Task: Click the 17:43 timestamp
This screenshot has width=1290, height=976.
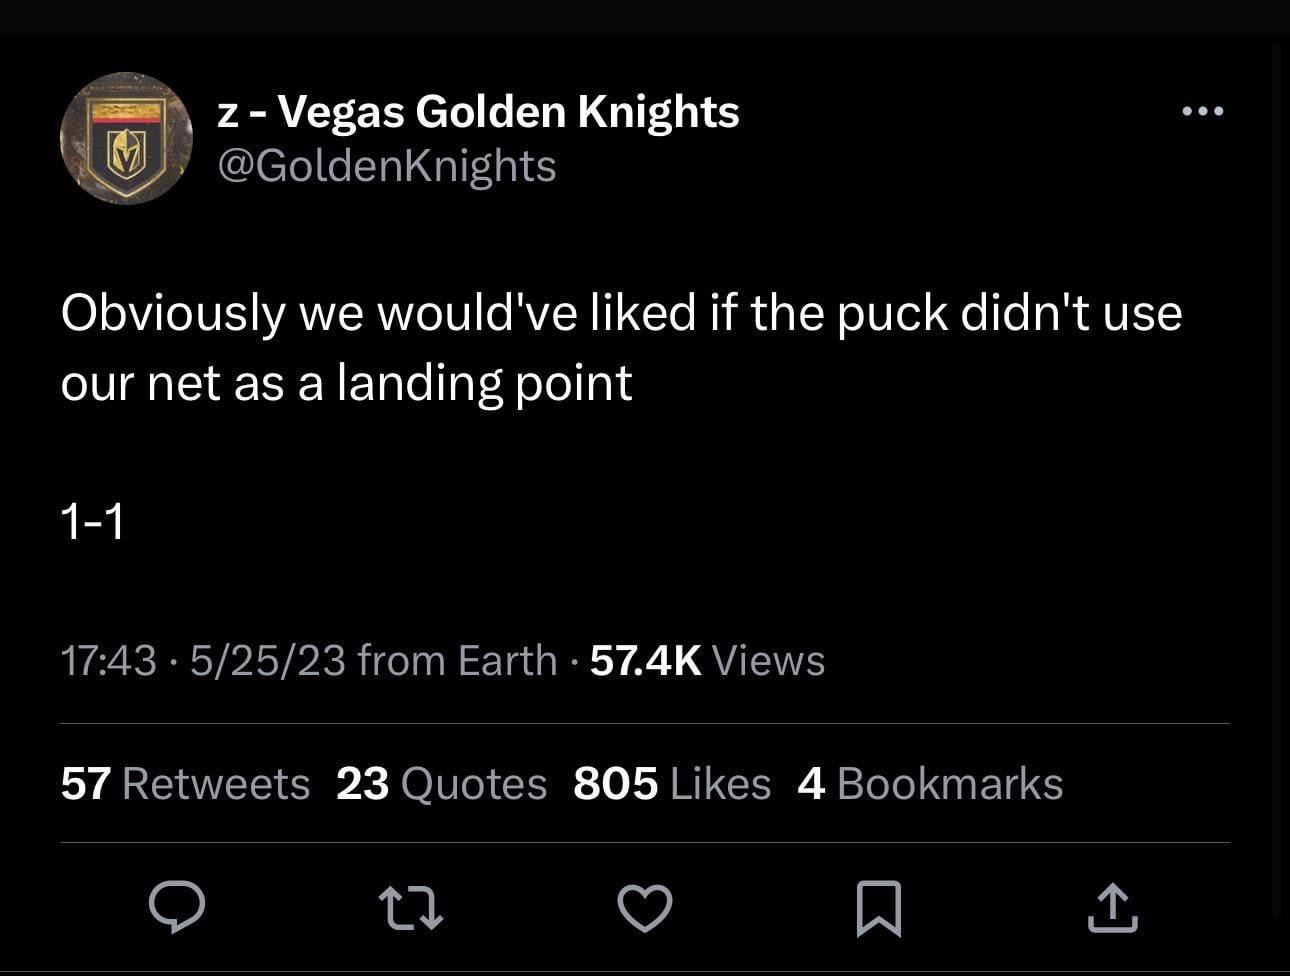Action: (108, 660)
